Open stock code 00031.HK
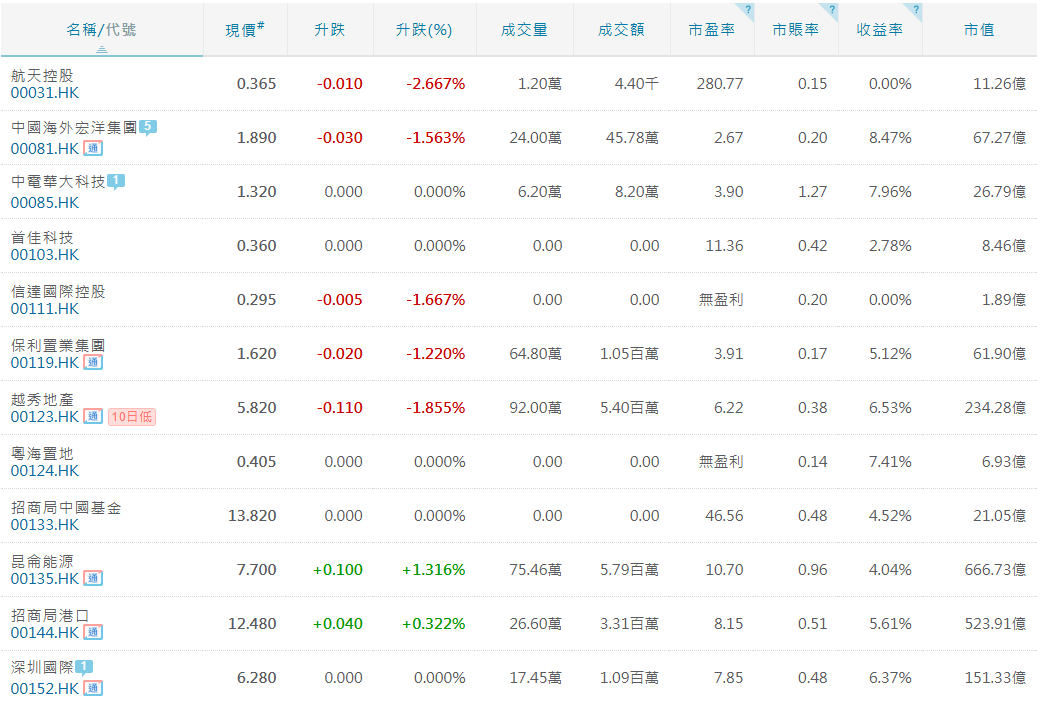1037x702 pixels. [44, 93]
